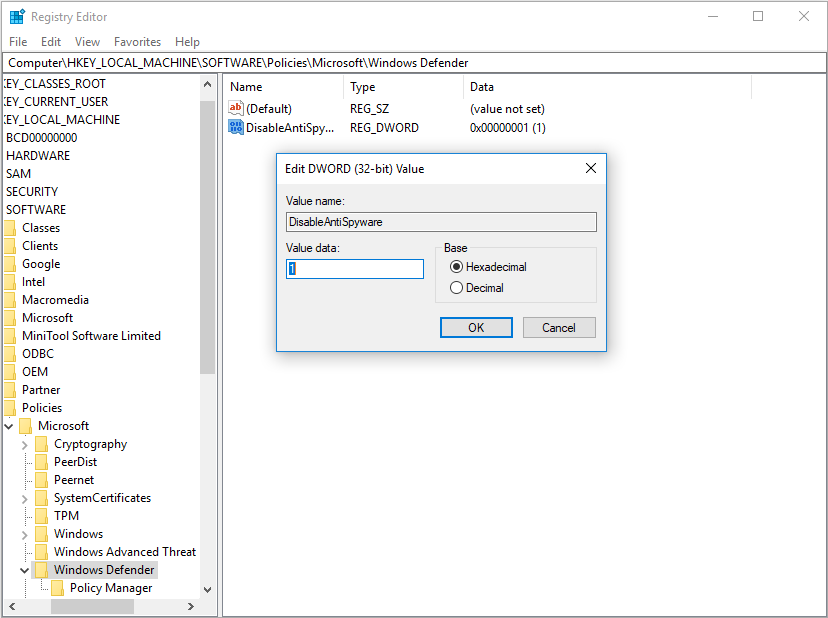828x618 pixels.
Task: Close the Edit DWORD dialog with X
Action: coord(591,168)
